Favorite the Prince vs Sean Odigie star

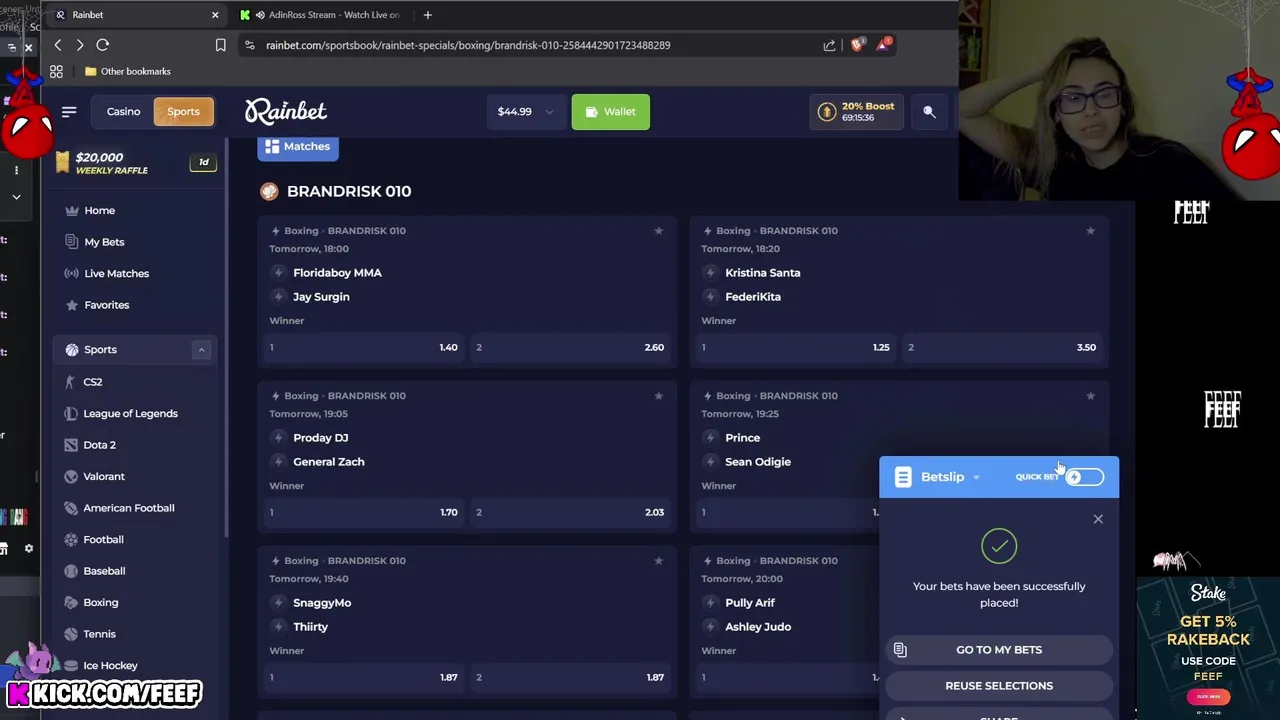pyautogui.click(x=1090, y=396)
